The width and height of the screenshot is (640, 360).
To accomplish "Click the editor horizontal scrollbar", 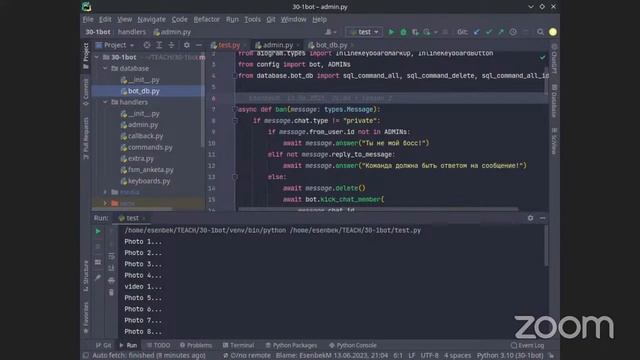I will click(378, 209).
